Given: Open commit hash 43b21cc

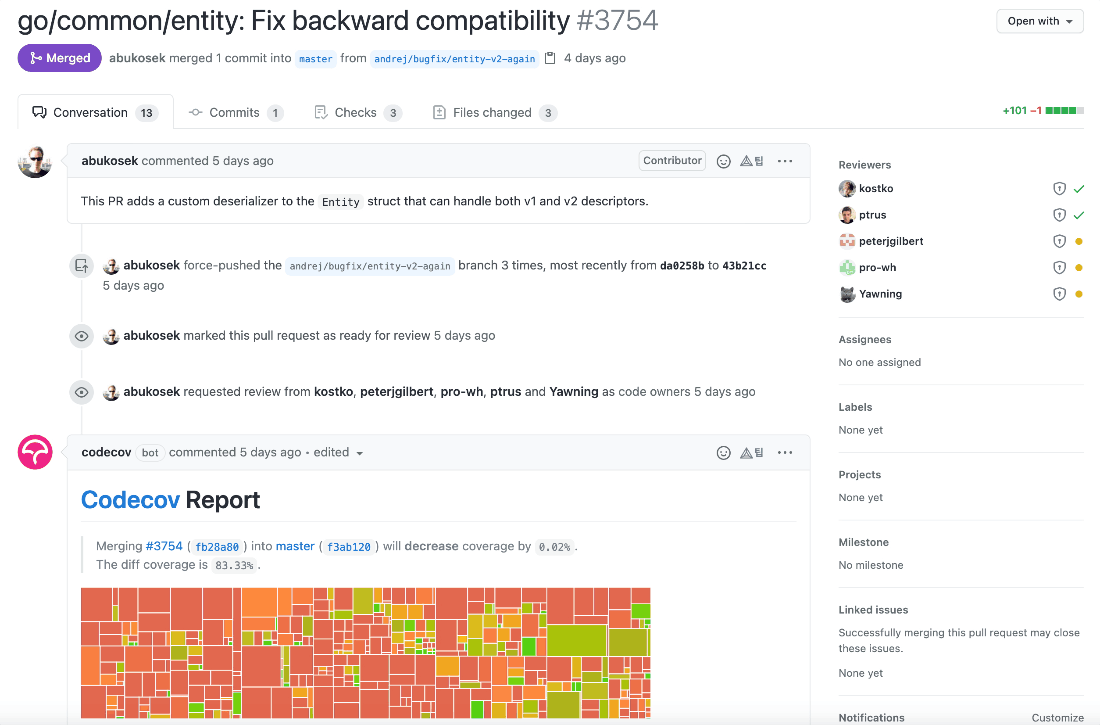Looking at the screenshot, I should pyautogui.click(x=744, y=266).
